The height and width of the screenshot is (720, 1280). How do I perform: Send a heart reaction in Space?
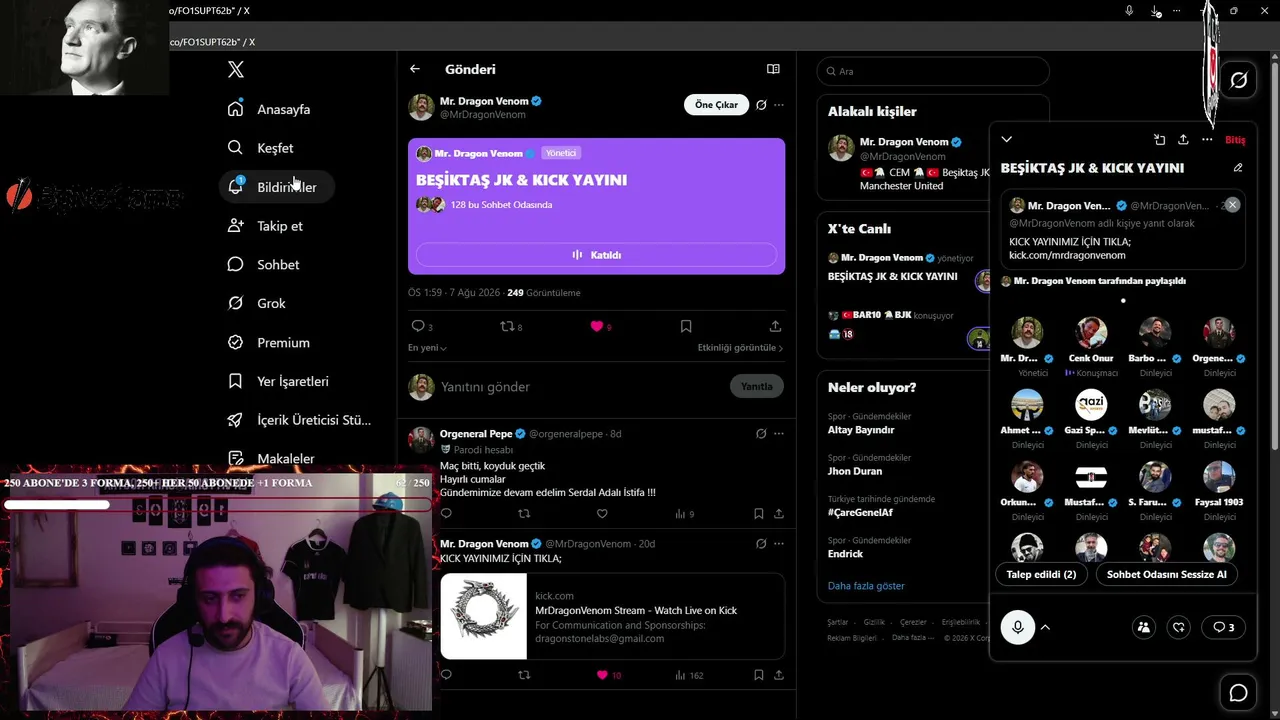click(1179, 627)
